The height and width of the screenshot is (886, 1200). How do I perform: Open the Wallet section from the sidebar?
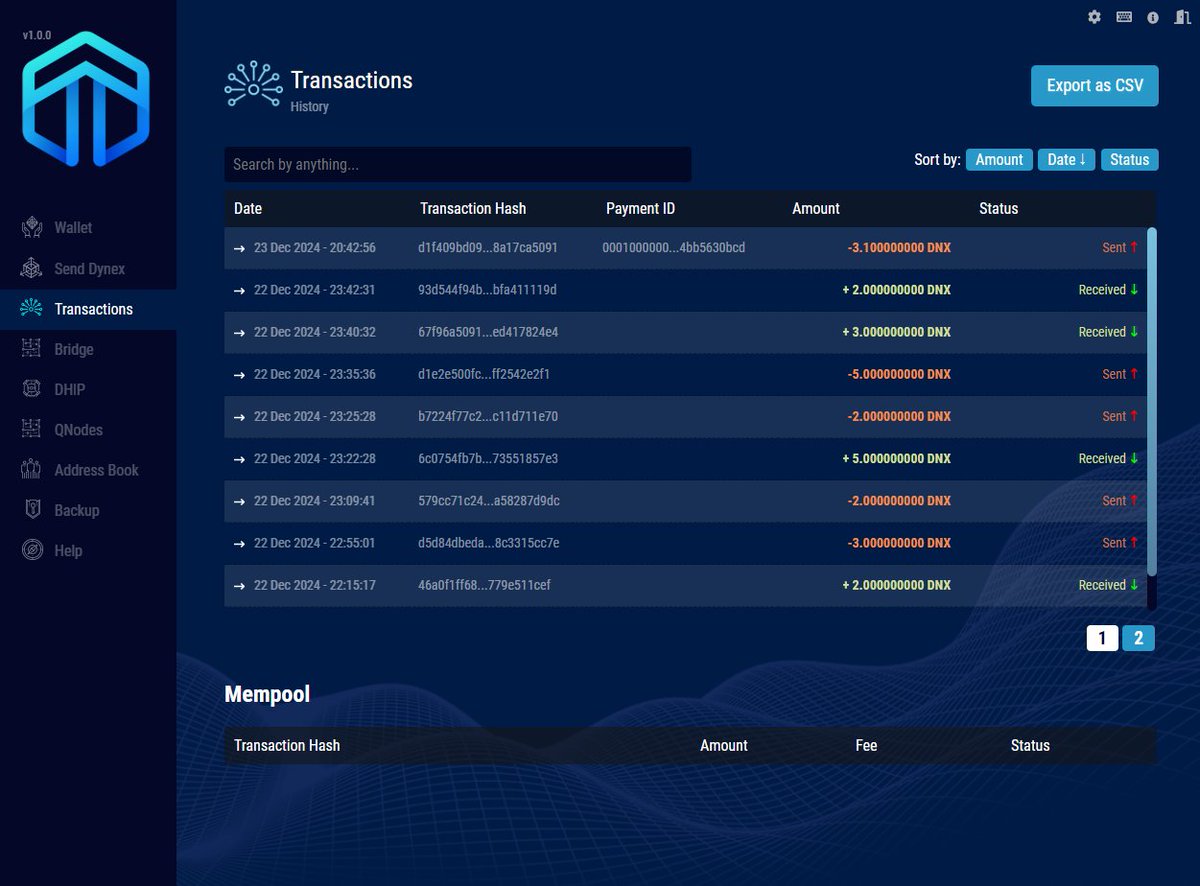[x=71, y=227]
